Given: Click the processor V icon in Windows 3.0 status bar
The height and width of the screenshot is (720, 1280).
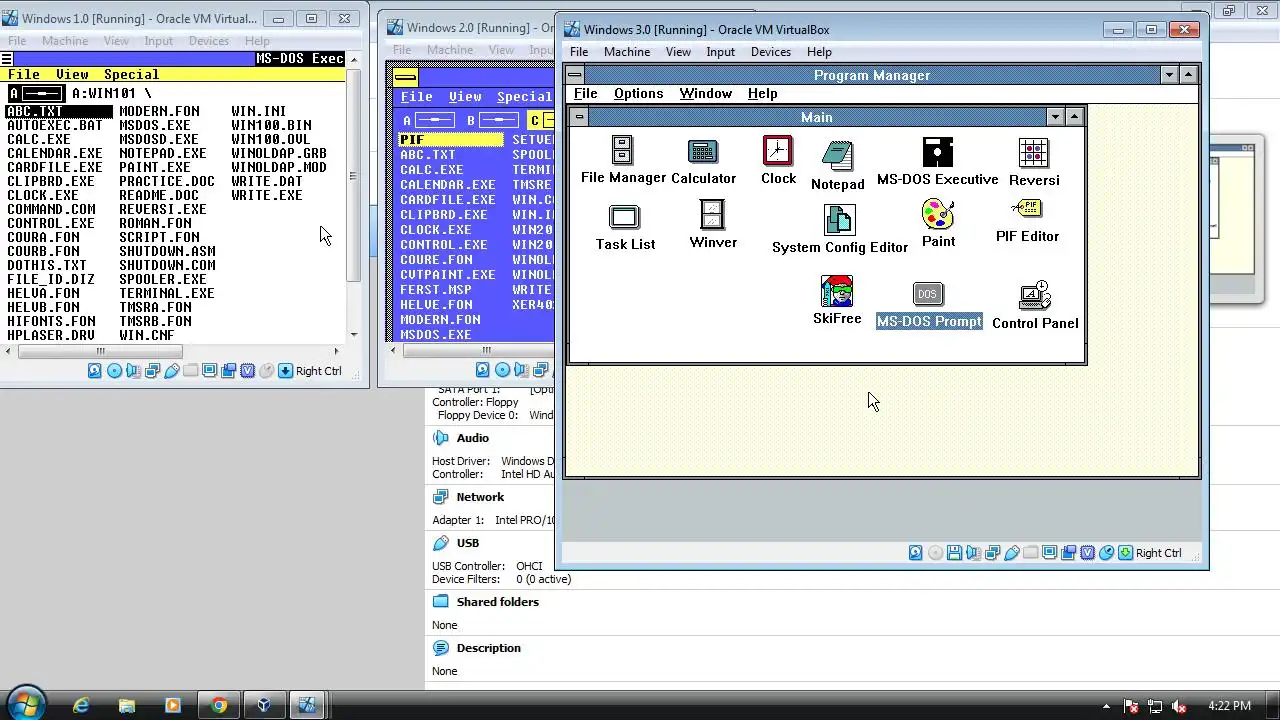Looking at the screenshot, I should tap(1087, 553).
